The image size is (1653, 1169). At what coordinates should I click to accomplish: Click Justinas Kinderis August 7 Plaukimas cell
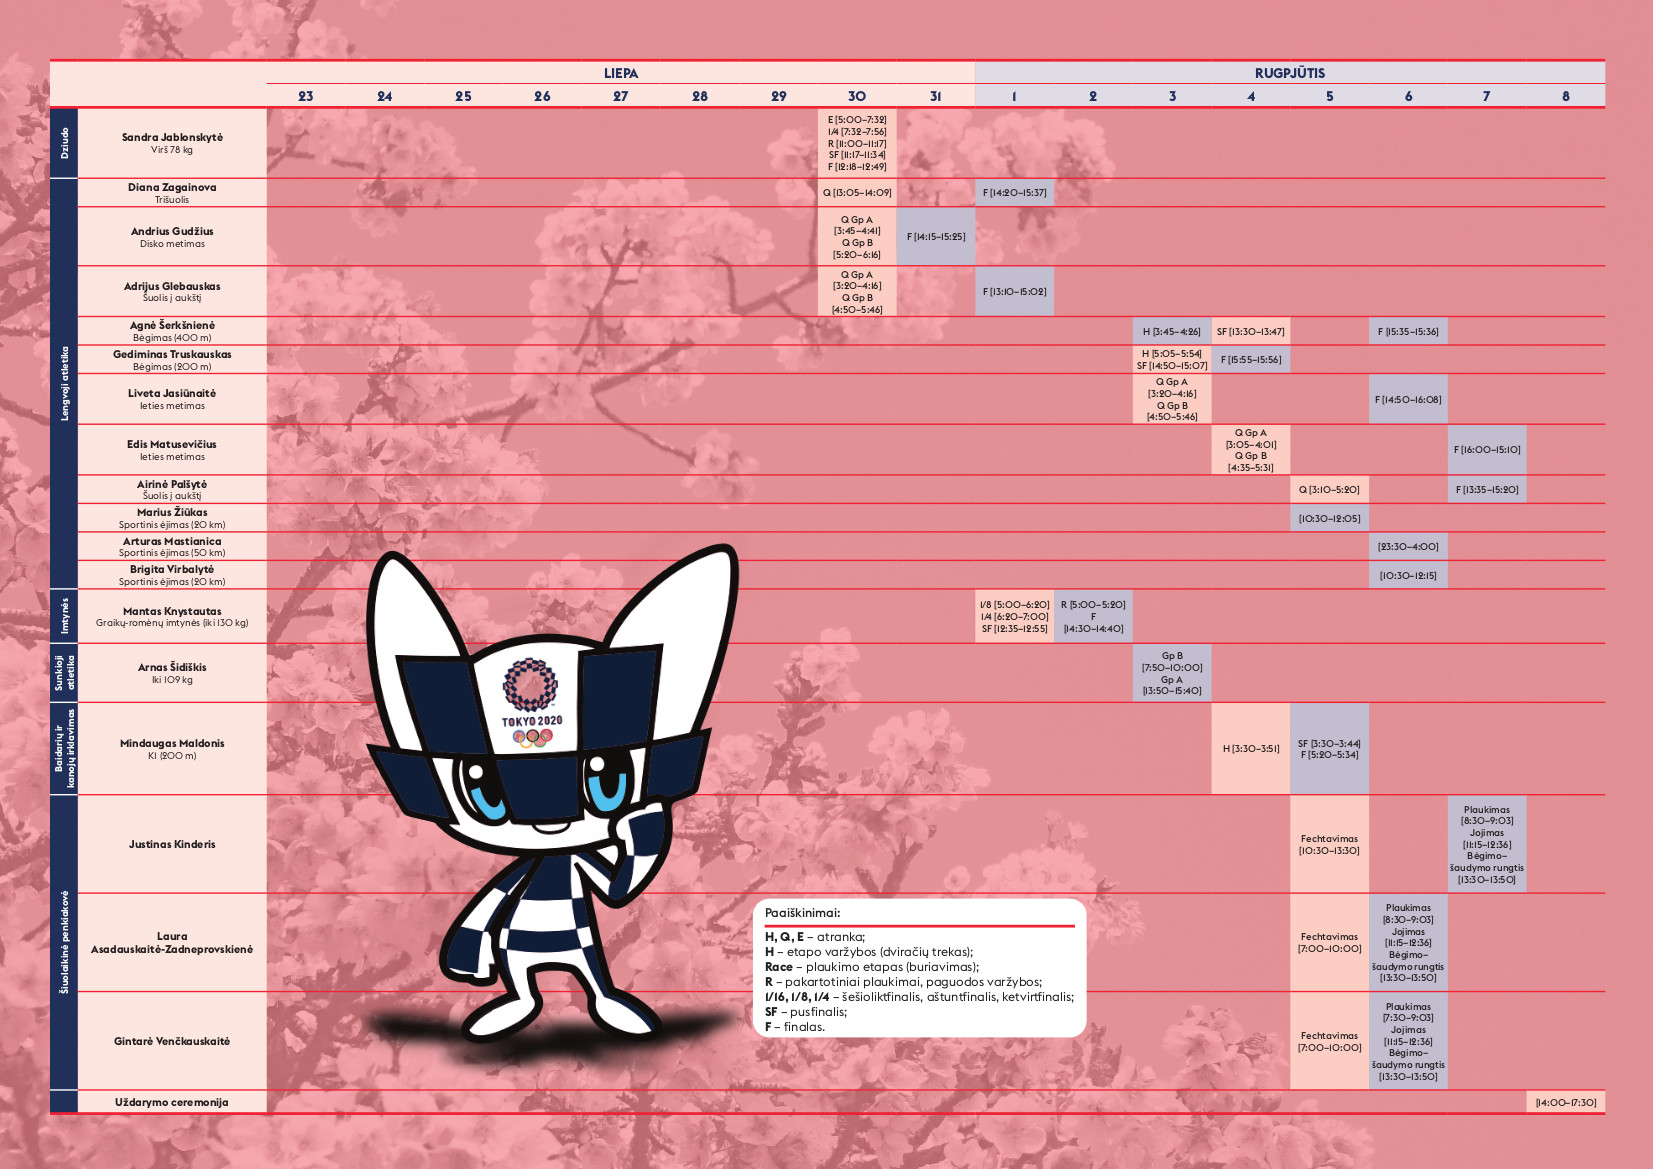point(1487,844)
